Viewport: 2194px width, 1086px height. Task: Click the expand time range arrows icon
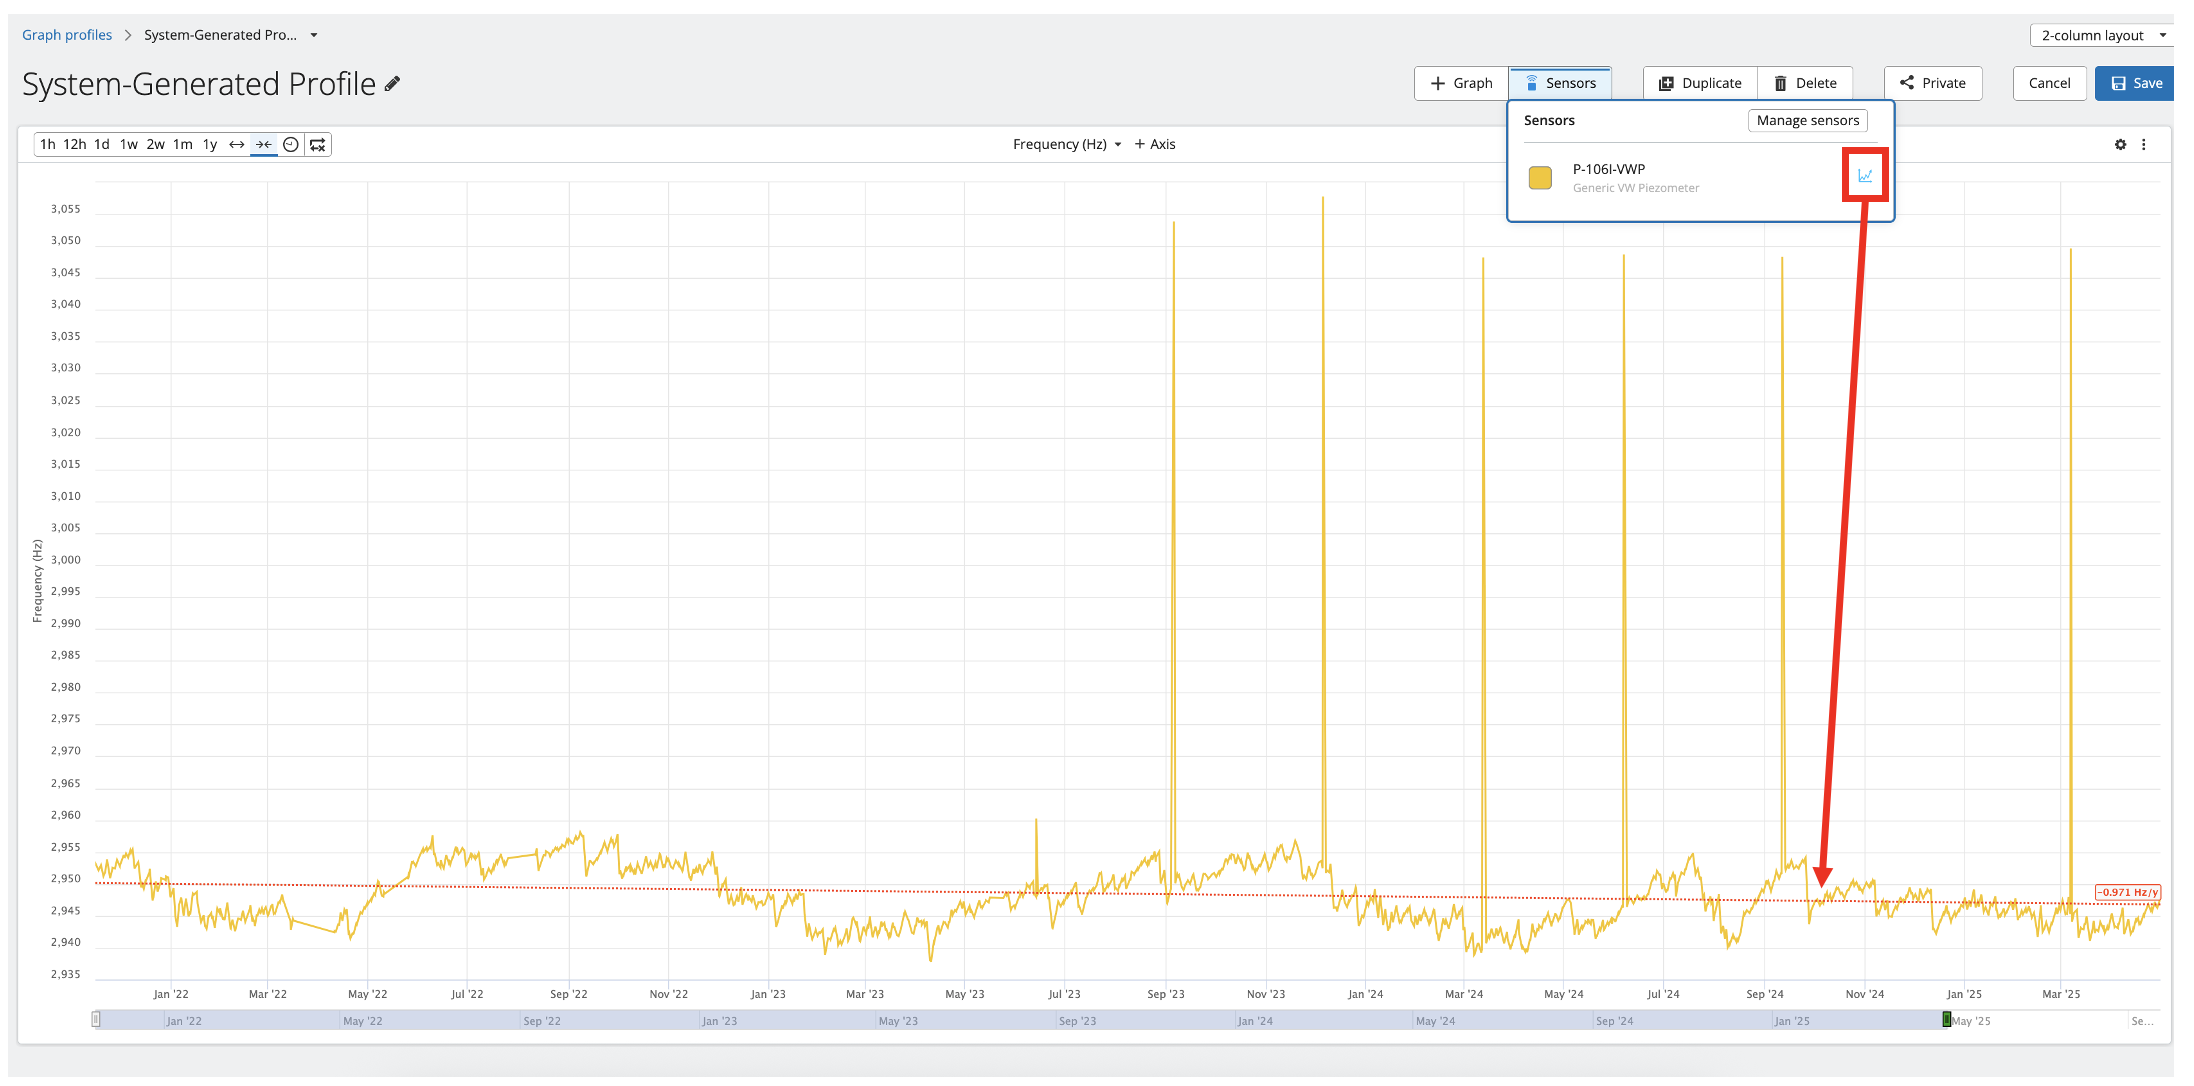237,145
